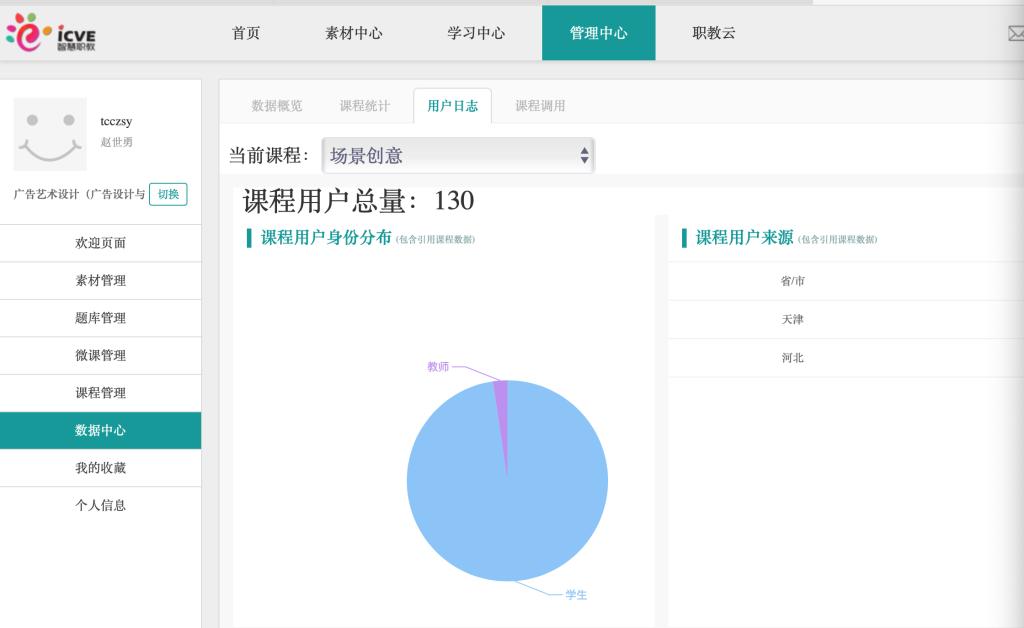This screenshot has height=628, width=1024.
Task: Select 管理中心 in the top navigation
Action: click(x=598, y=33)
